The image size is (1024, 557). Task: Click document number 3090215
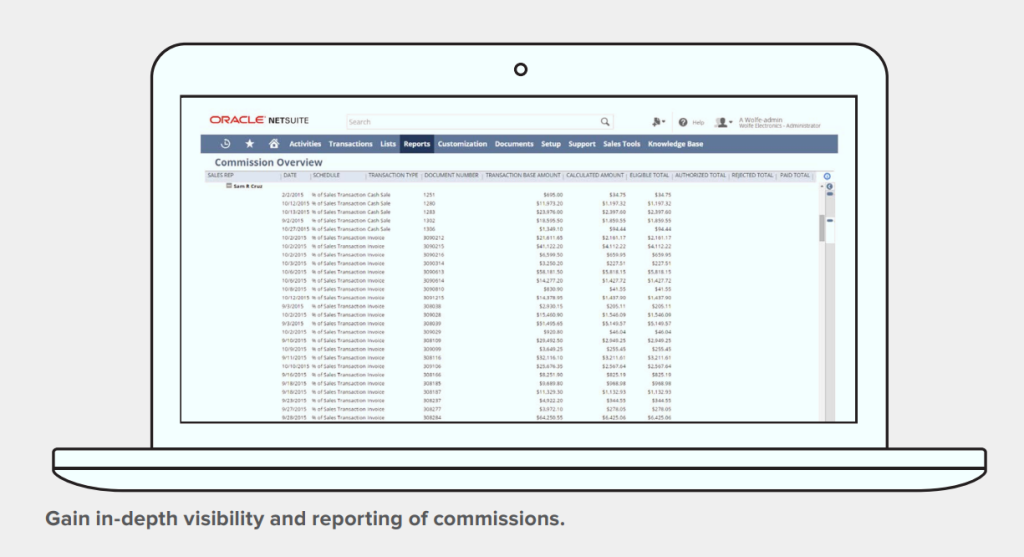coord(434,246)
